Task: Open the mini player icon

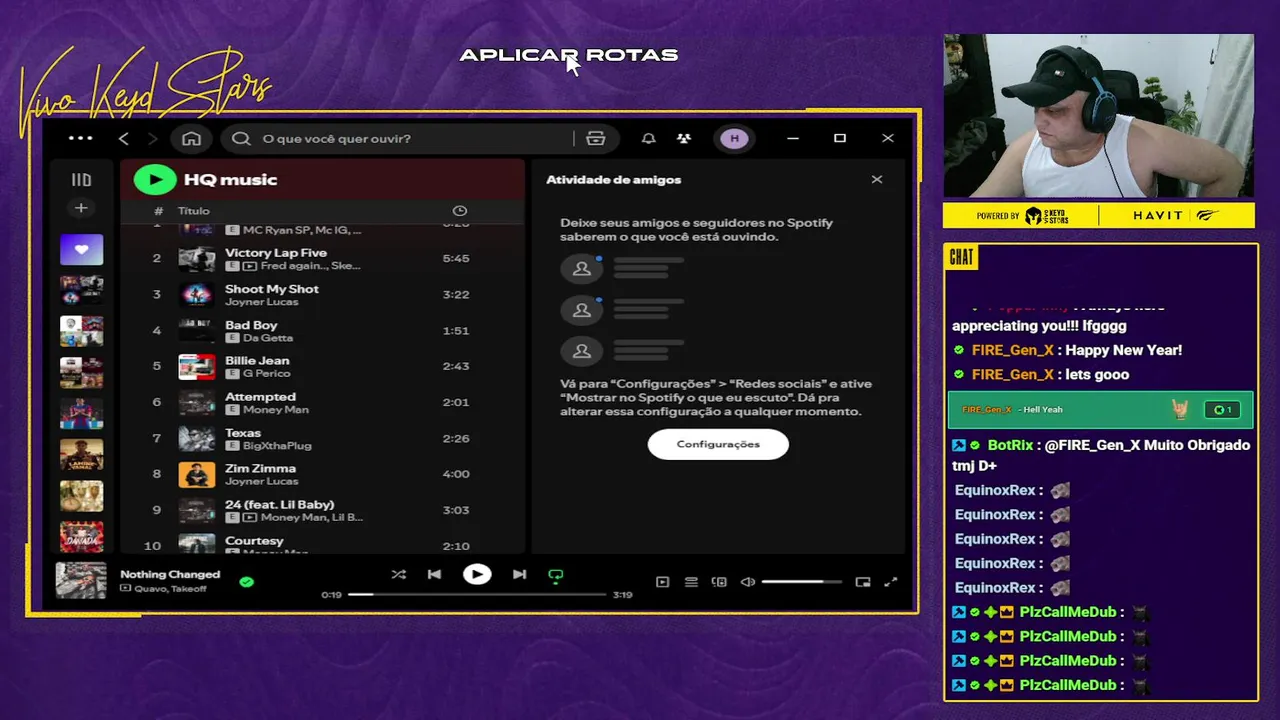Action: [x=863, y=582]
